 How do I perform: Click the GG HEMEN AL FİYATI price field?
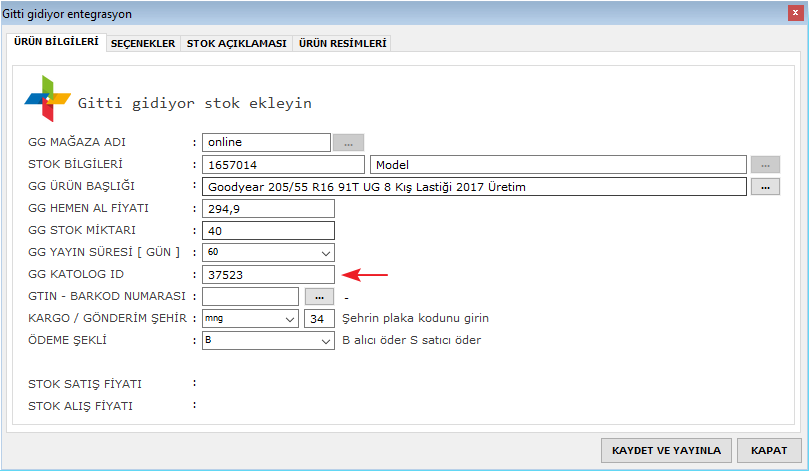click(268, 209)
